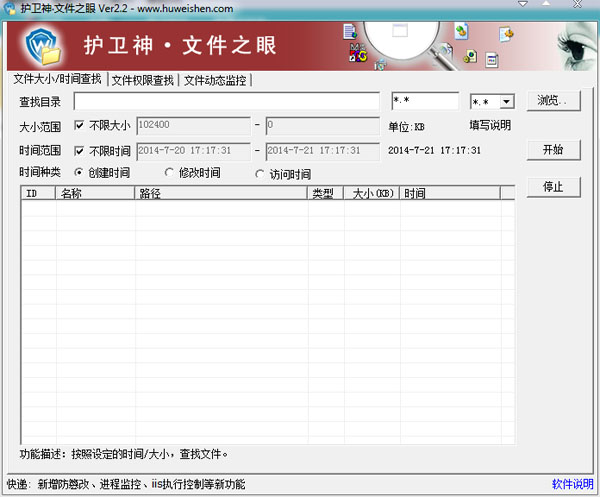Select the 访问时间 radio button
600x497 pixels.
coord(259,174)
